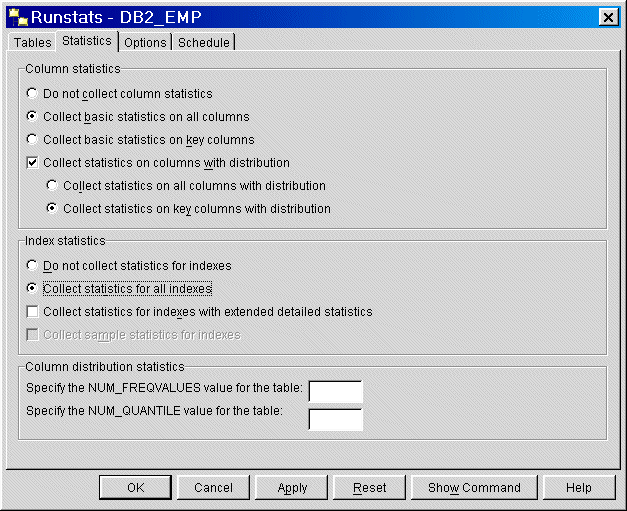
Task: Focus the NUM_QUANTILE value field
Action: coord(335,419)
